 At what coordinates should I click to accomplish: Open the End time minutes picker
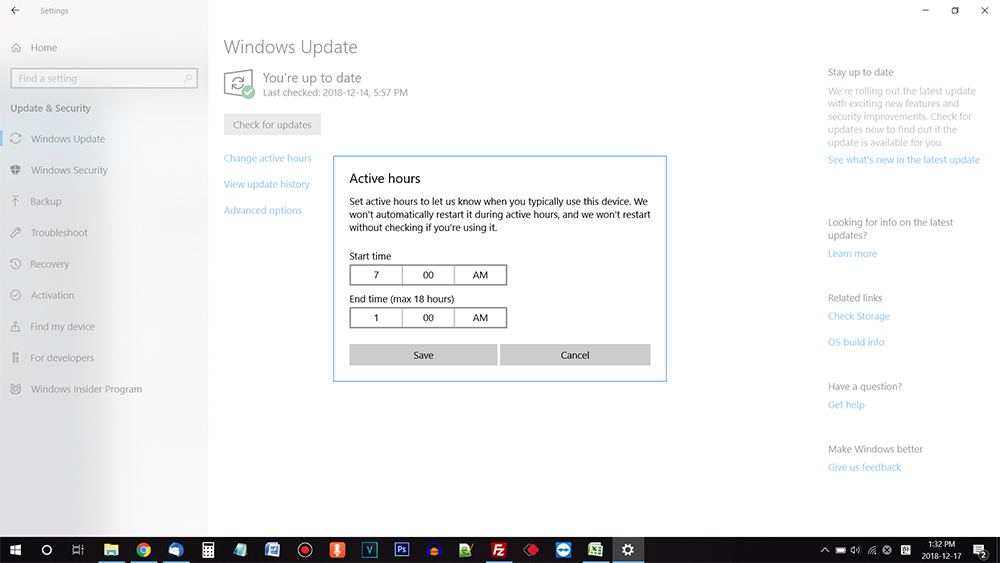click(x=428, y=318)
